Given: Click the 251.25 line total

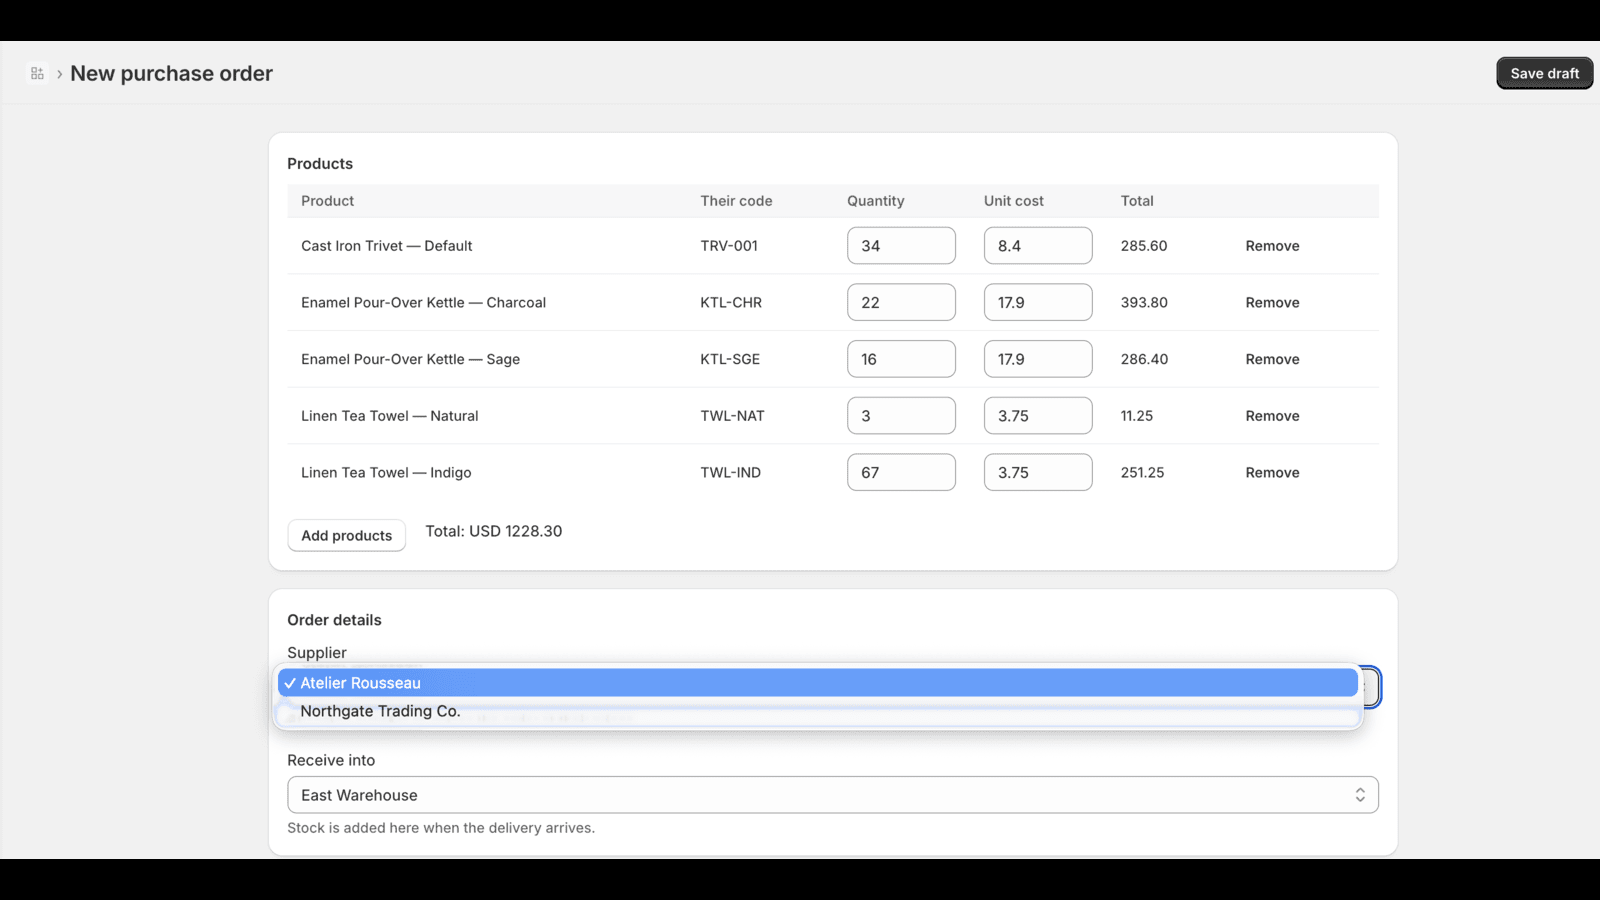Looking at the screenshot, I should [1142, 472].
